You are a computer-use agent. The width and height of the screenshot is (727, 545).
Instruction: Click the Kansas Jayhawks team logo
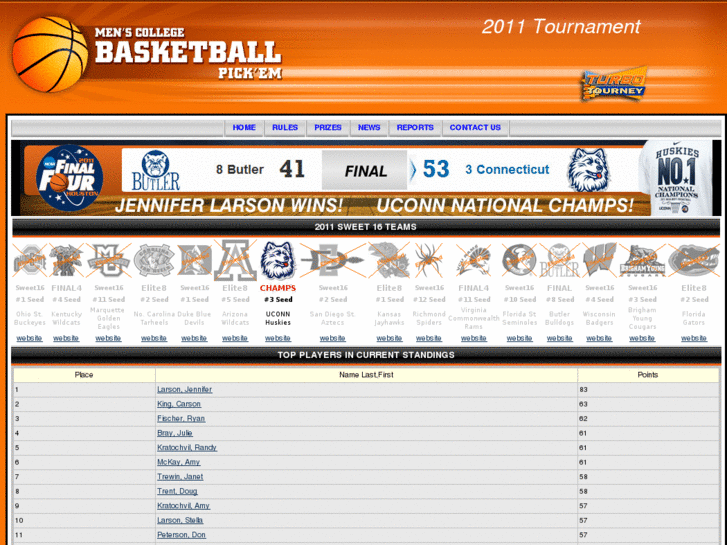(389, 260)
